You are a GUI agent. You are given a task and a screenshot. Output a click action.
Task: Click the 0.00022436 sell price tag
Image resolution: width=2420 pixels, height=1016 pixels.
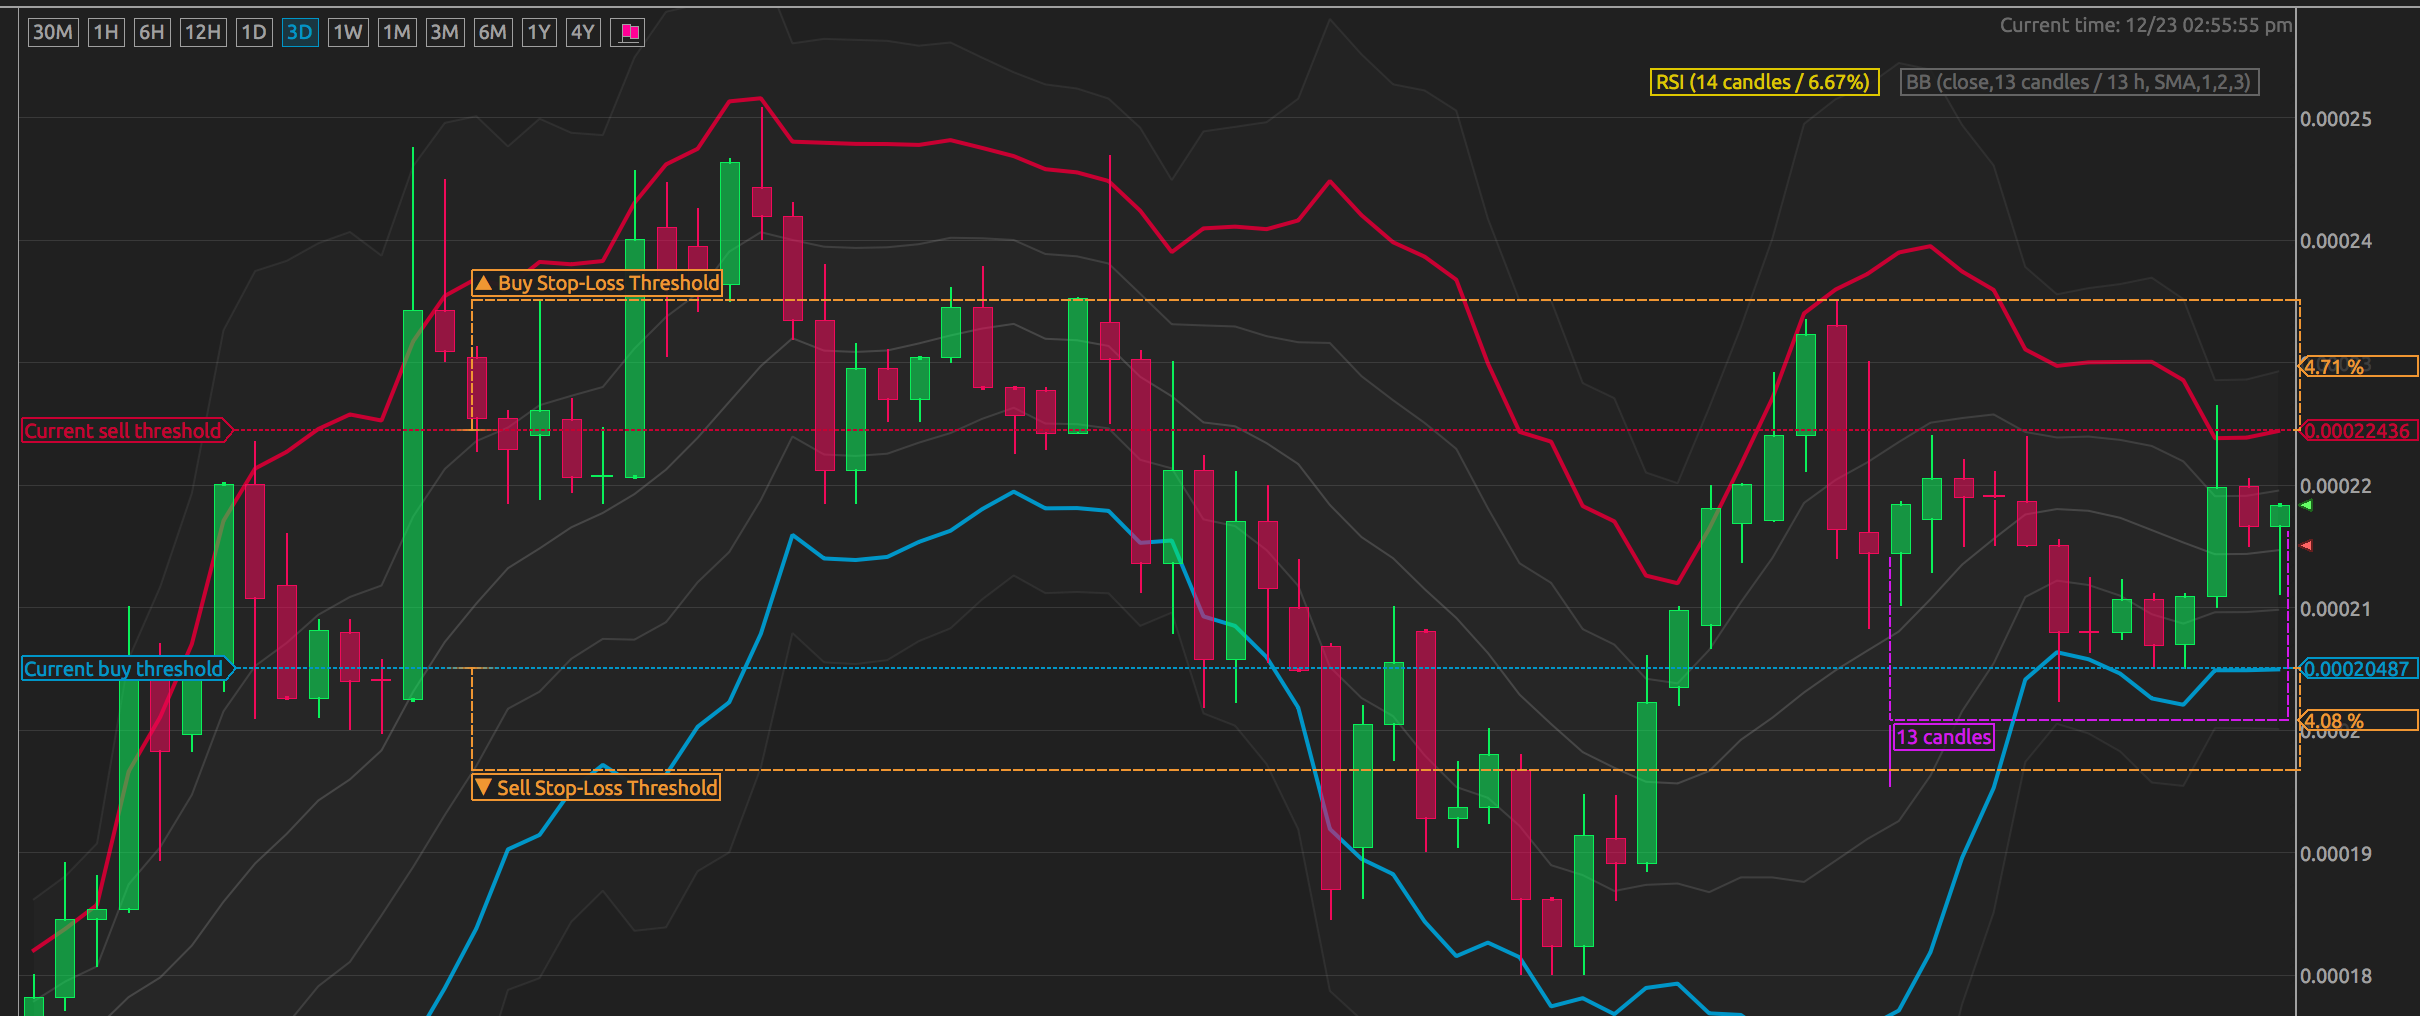[2359, 431]
